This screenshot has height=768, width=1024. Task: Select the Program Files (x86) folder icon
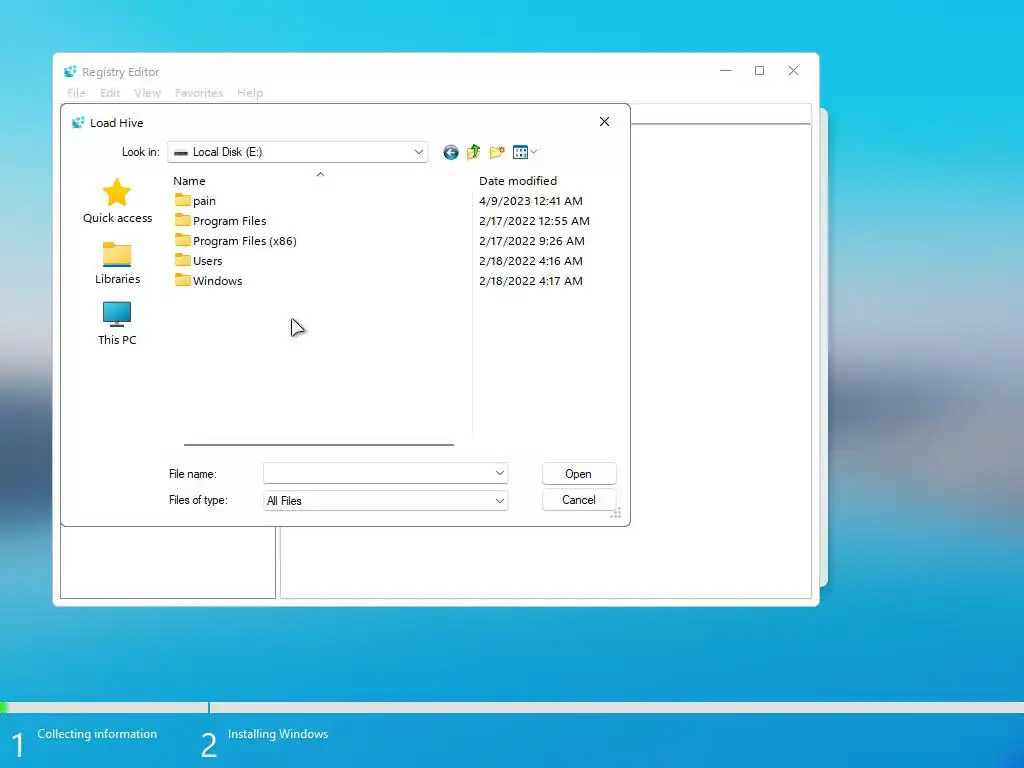(183, 240)
